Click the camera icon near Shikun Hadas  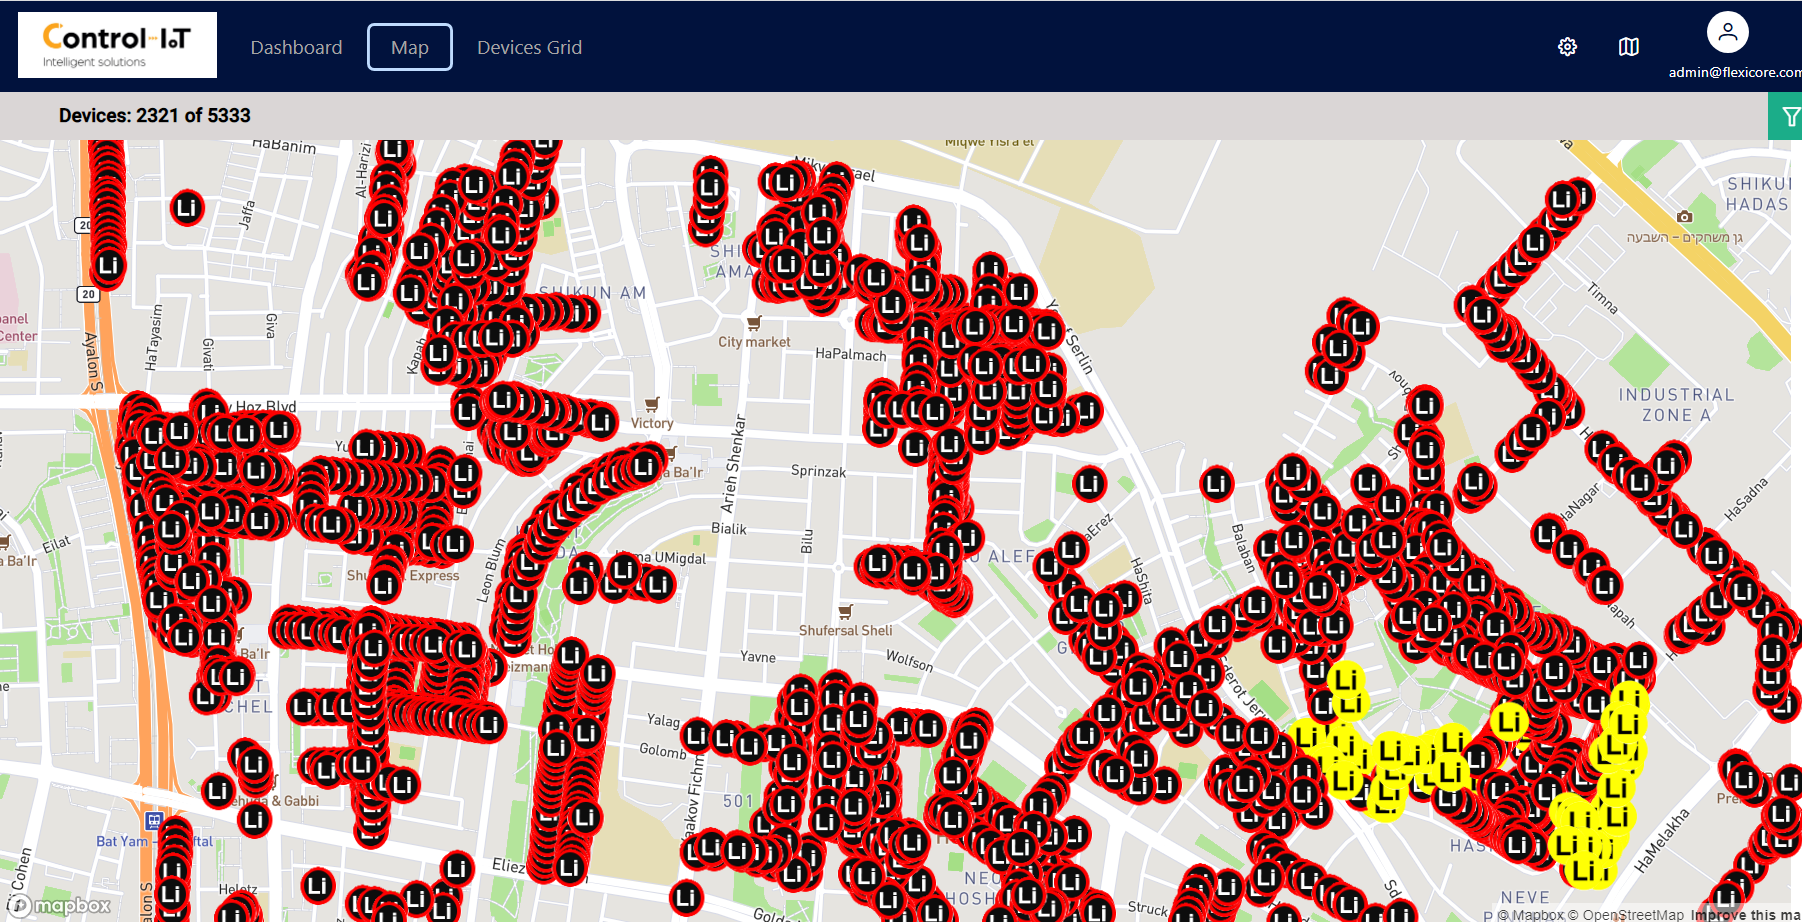tap(1684, 216)
